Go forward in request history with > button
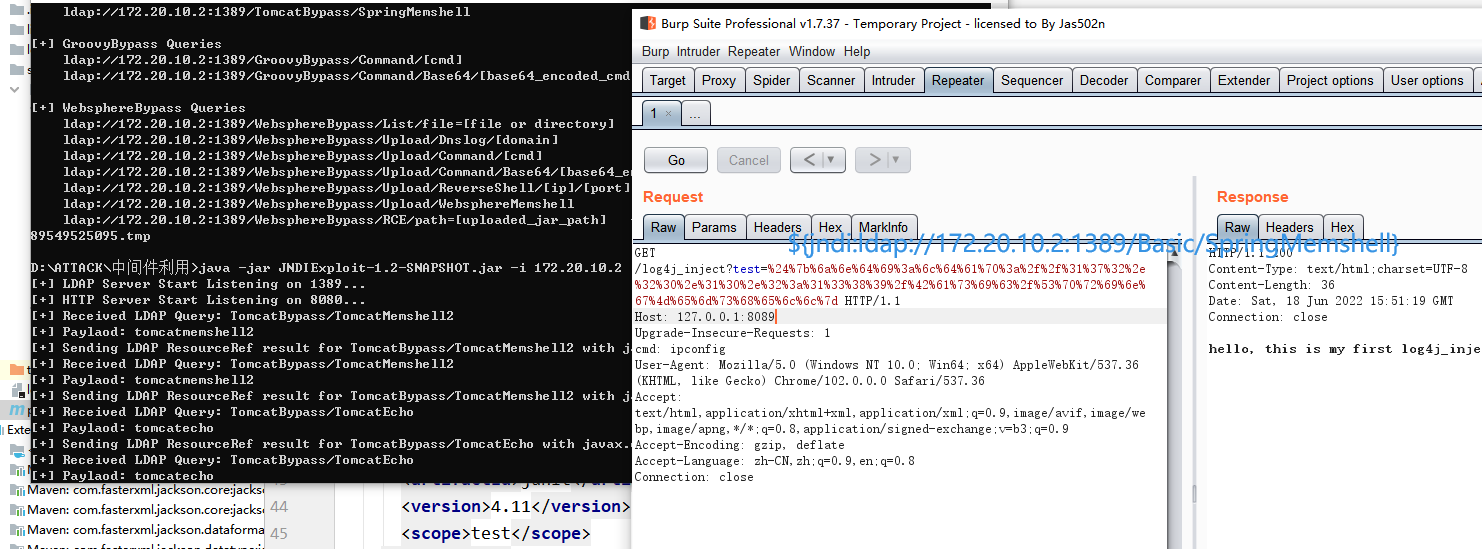 (x=873, y=160)
